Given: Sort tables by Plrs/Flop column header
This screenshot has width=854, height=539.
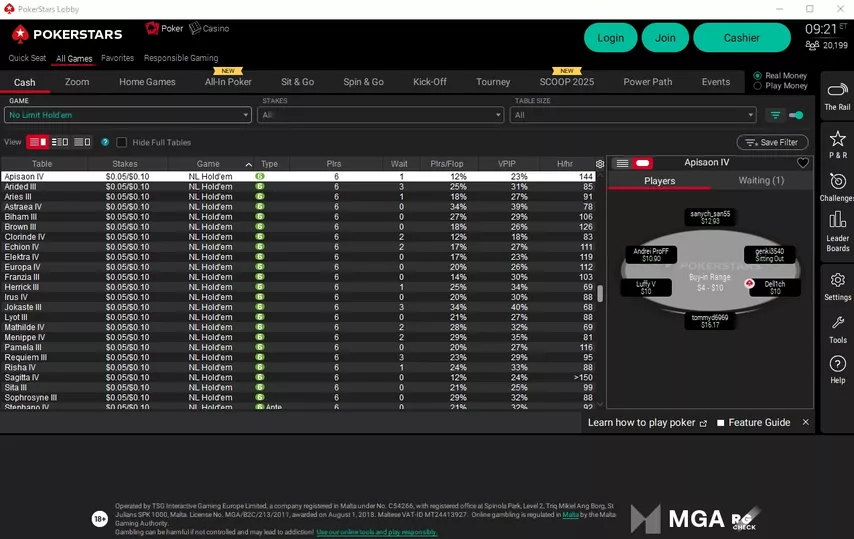Looking at the screenshot, I should click(447, 164).
